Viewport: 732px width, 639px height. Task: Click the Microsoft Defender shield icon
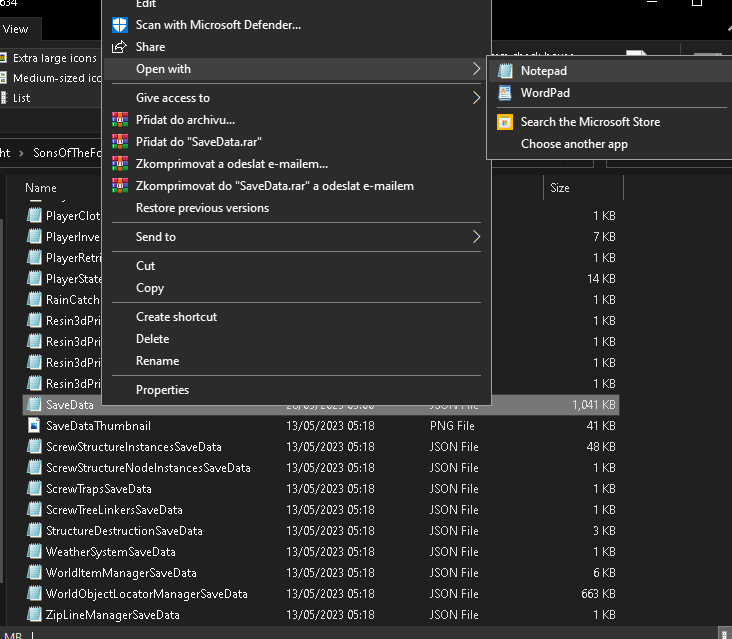120,25
